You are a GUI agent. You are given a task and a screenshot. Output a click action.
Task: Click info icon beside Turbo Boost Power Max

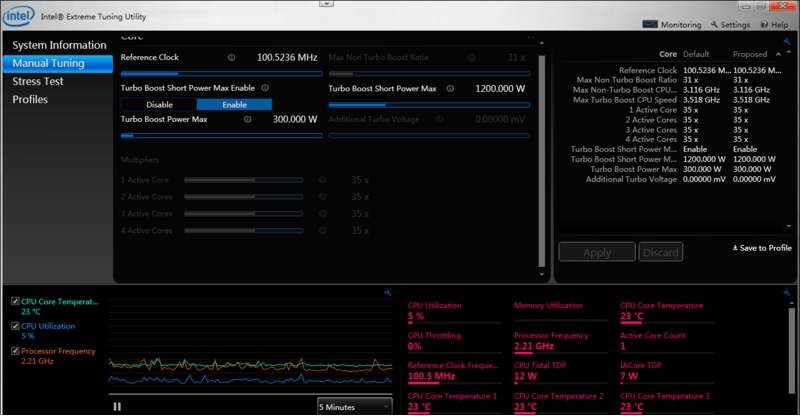pyautogui.click(x=247, y=119)
